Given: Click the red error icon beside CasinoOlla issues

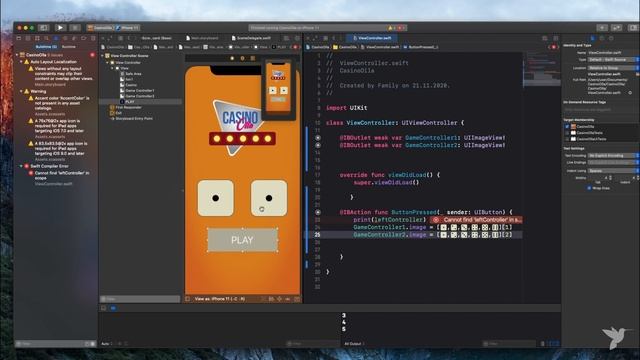Looking at the screenshot, I should coord(93,55).
